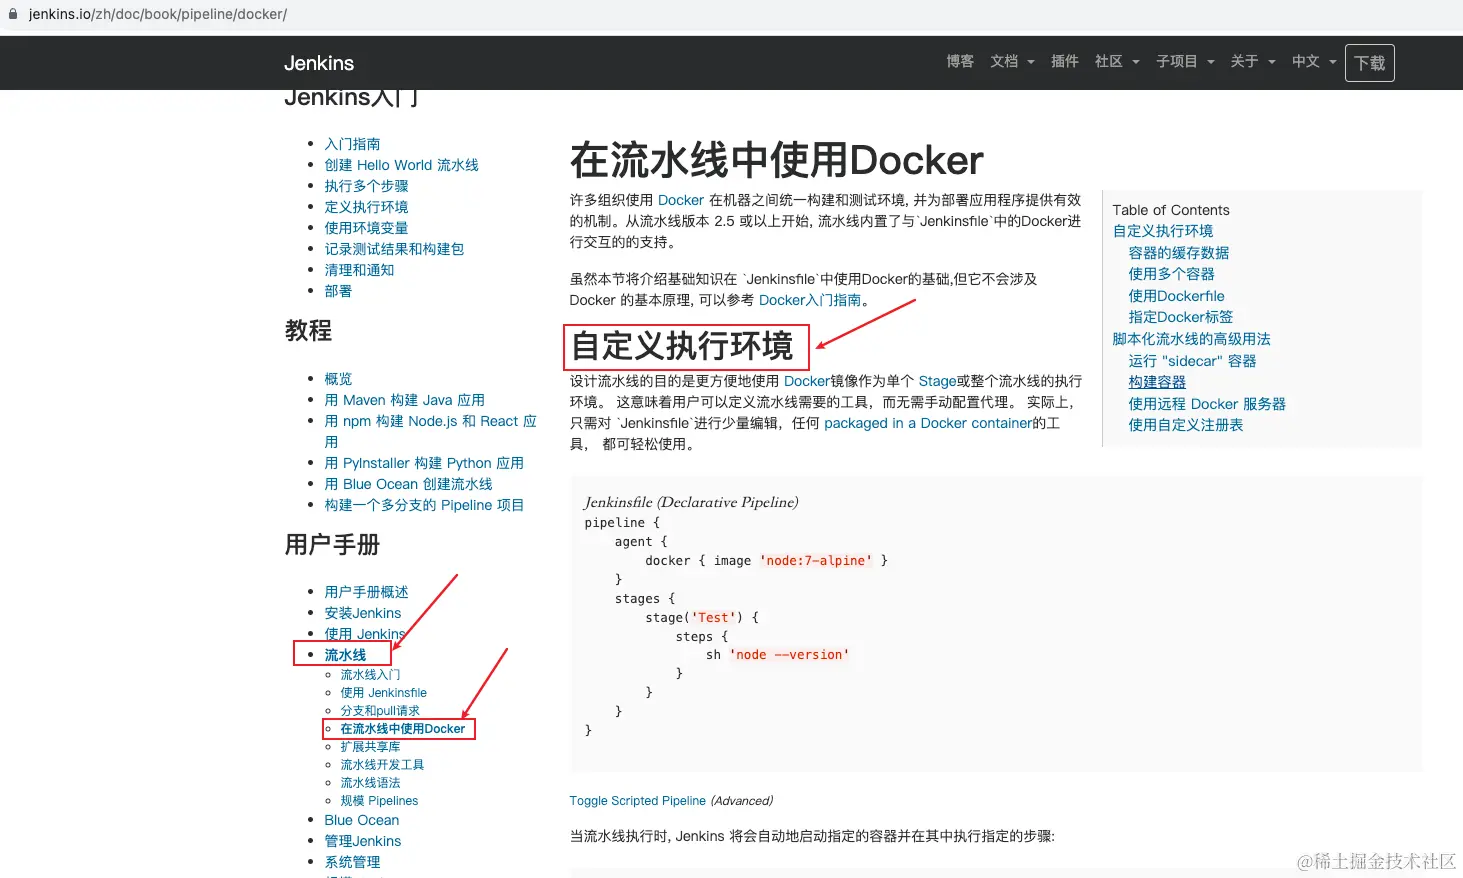Open 用户手册概述 in the sidebar
Viewport: 1463px width, 878px height.
366,592
